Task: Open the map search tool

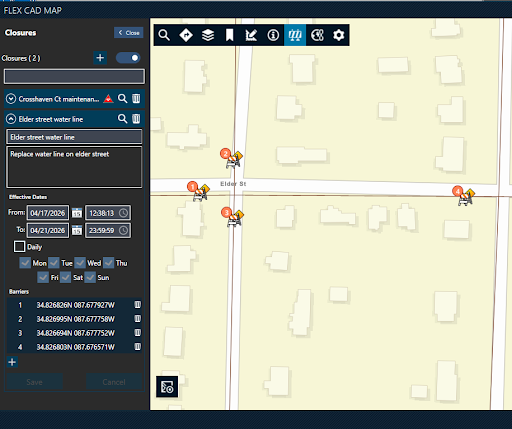Action: pos(164,35)
